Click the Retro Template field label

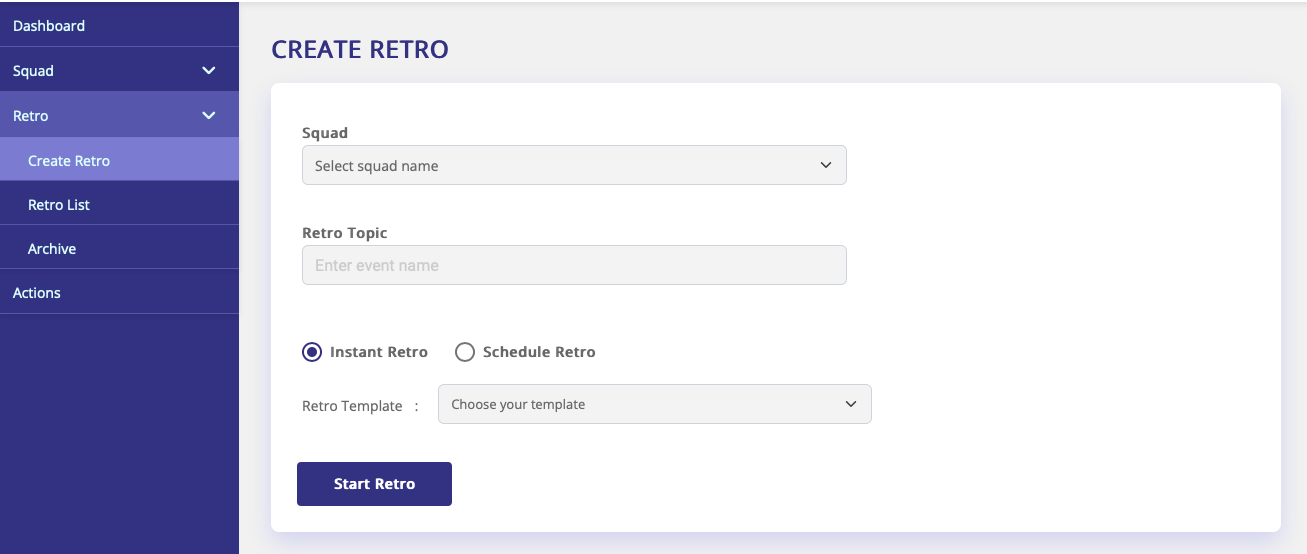click(352, 406)
